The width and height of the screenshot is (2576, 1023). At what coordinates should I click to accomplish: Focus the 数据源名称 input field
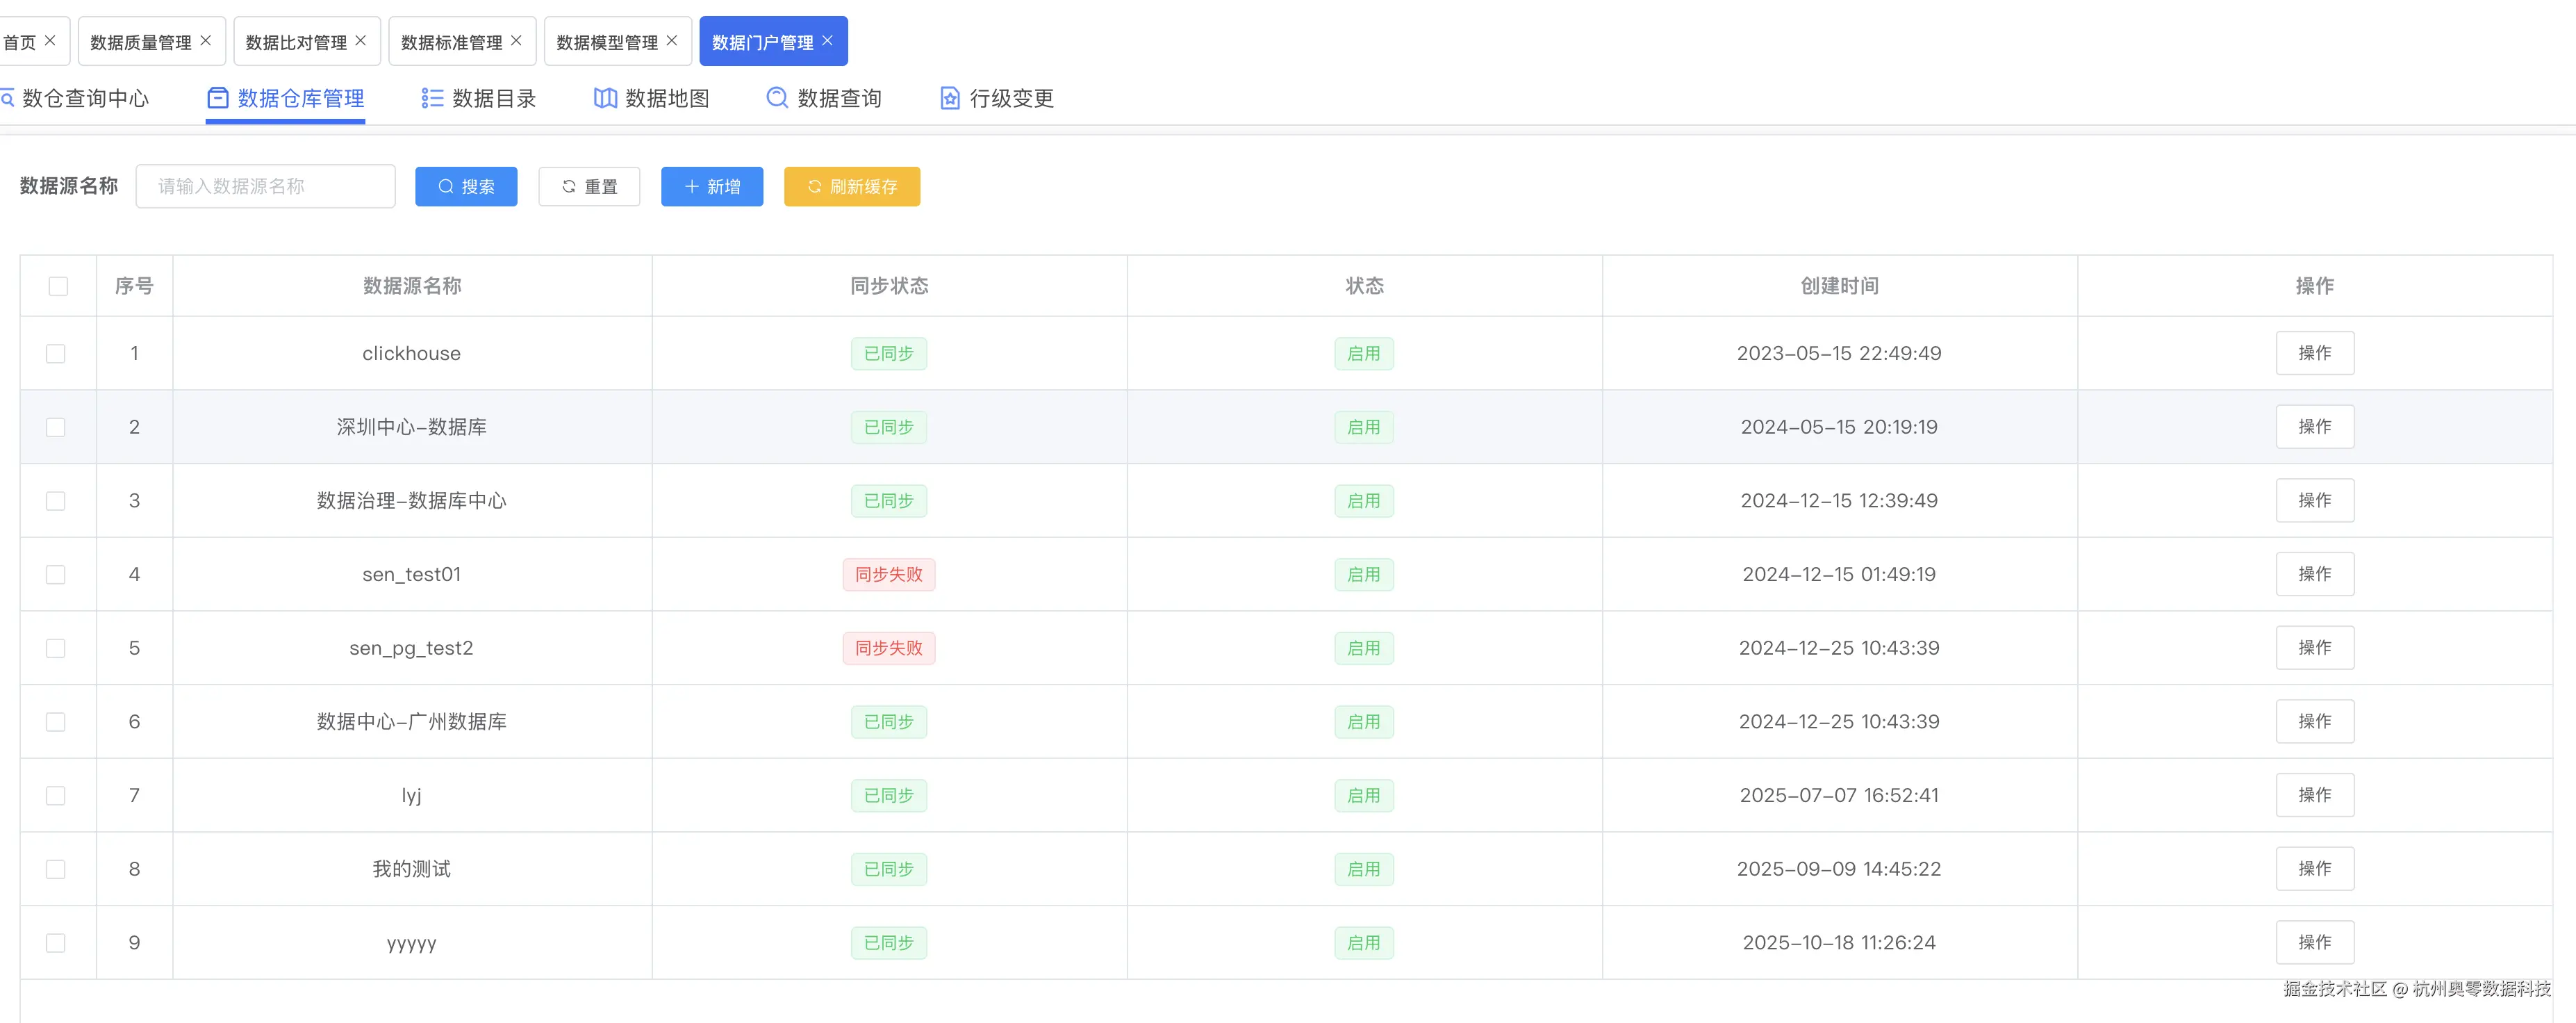tap(265, 187)
